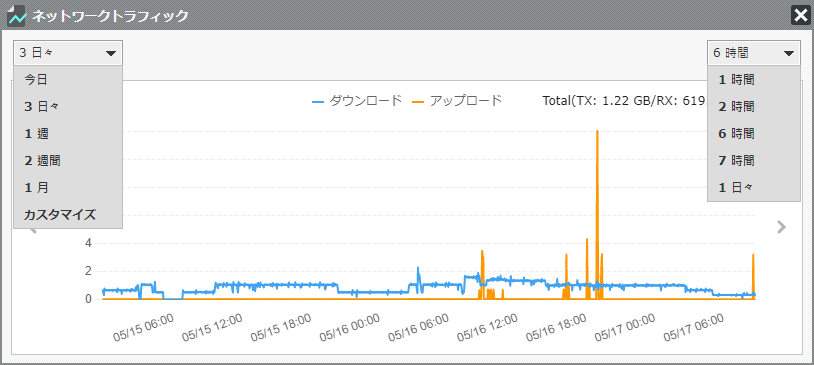Click the ネットワークトラフィック window title

coord(110,16)
